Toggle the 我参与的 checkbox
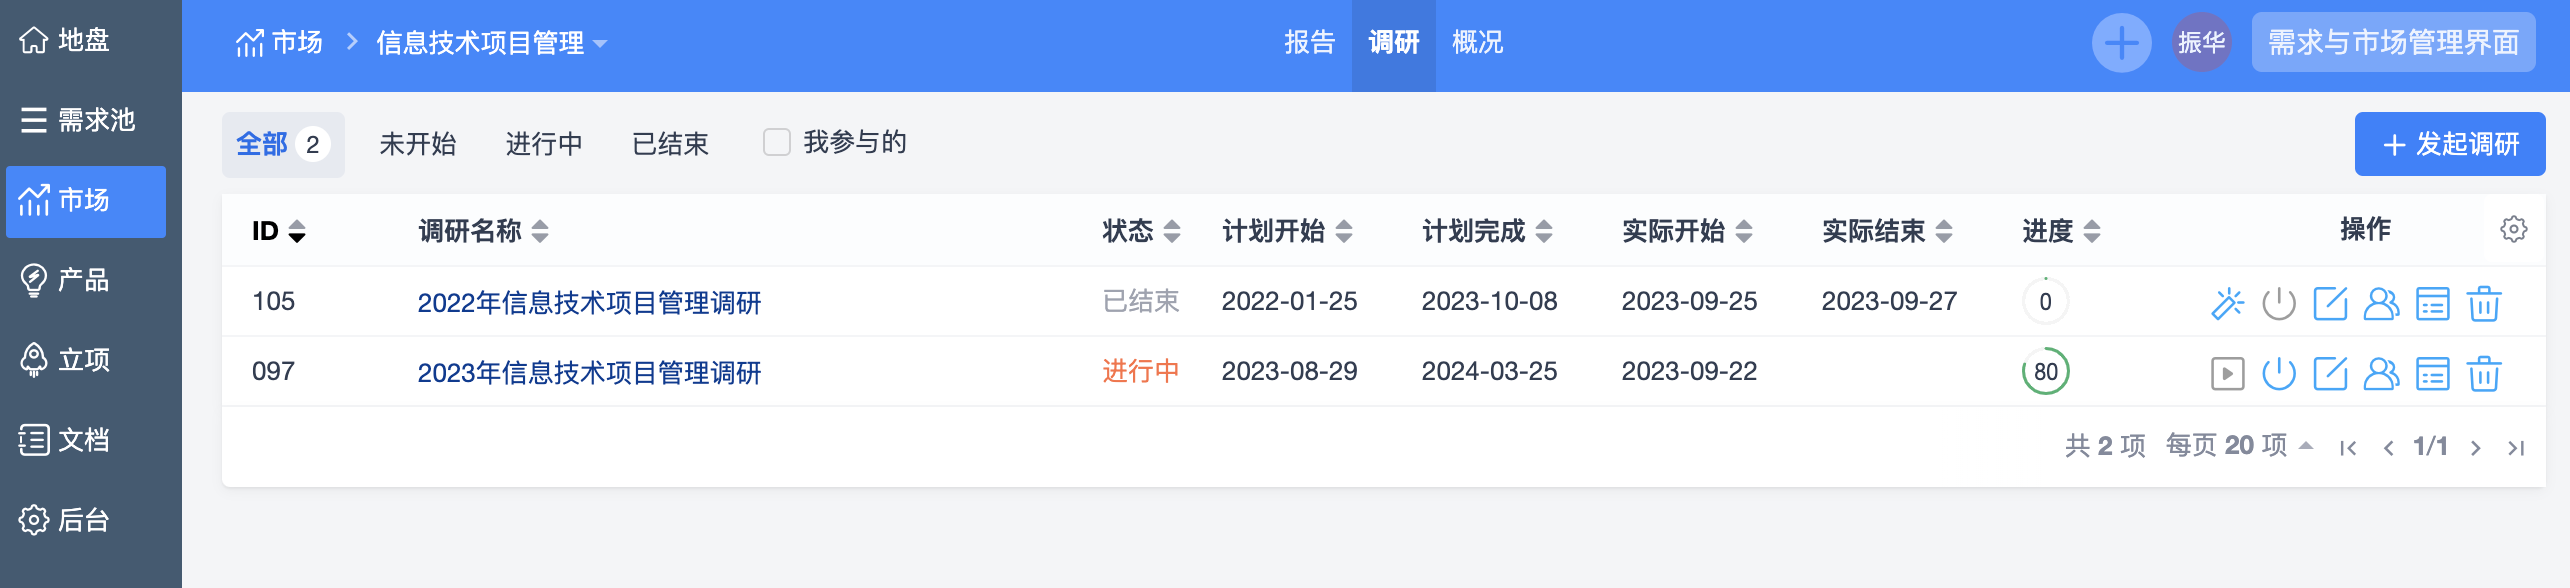2570x588 pixels. (x=776, y=143)
